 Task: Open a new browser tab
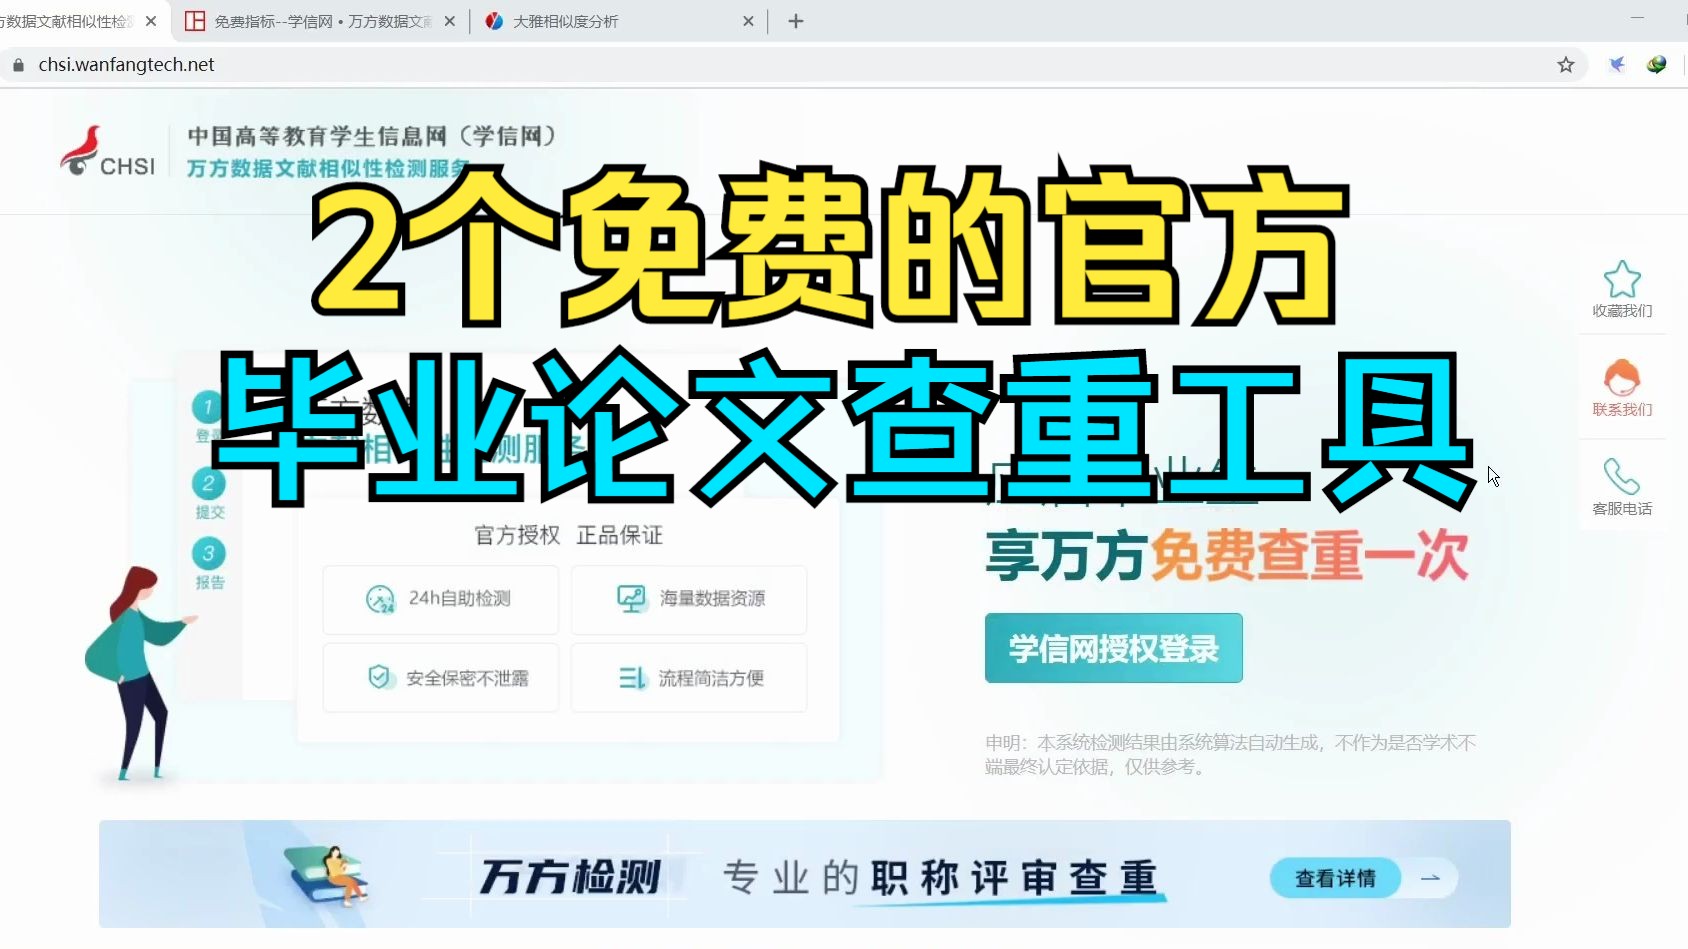coord(796,21)
